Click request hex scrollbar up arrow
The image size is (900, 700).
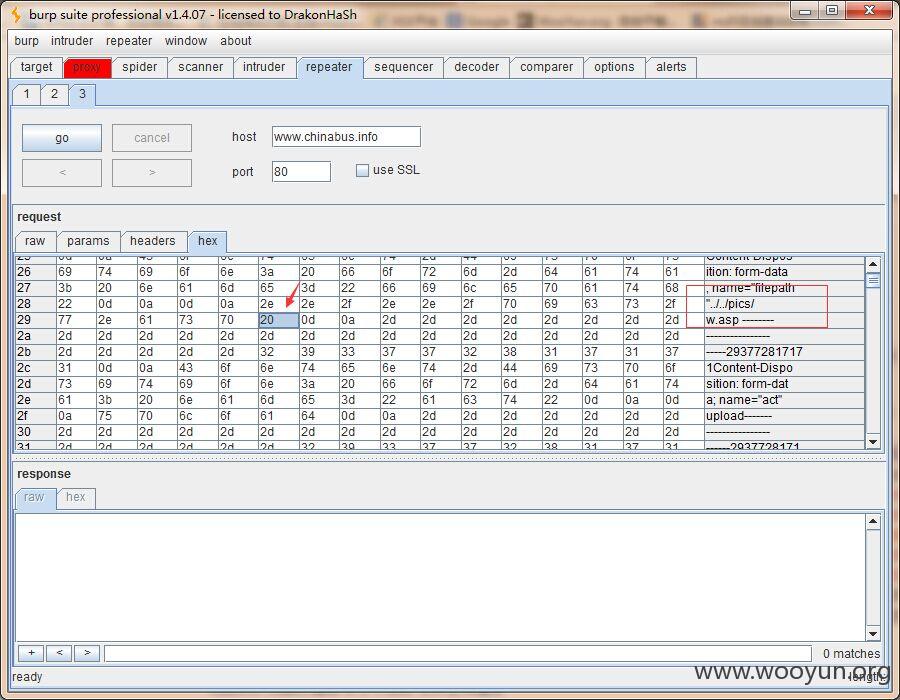point(873,264)
